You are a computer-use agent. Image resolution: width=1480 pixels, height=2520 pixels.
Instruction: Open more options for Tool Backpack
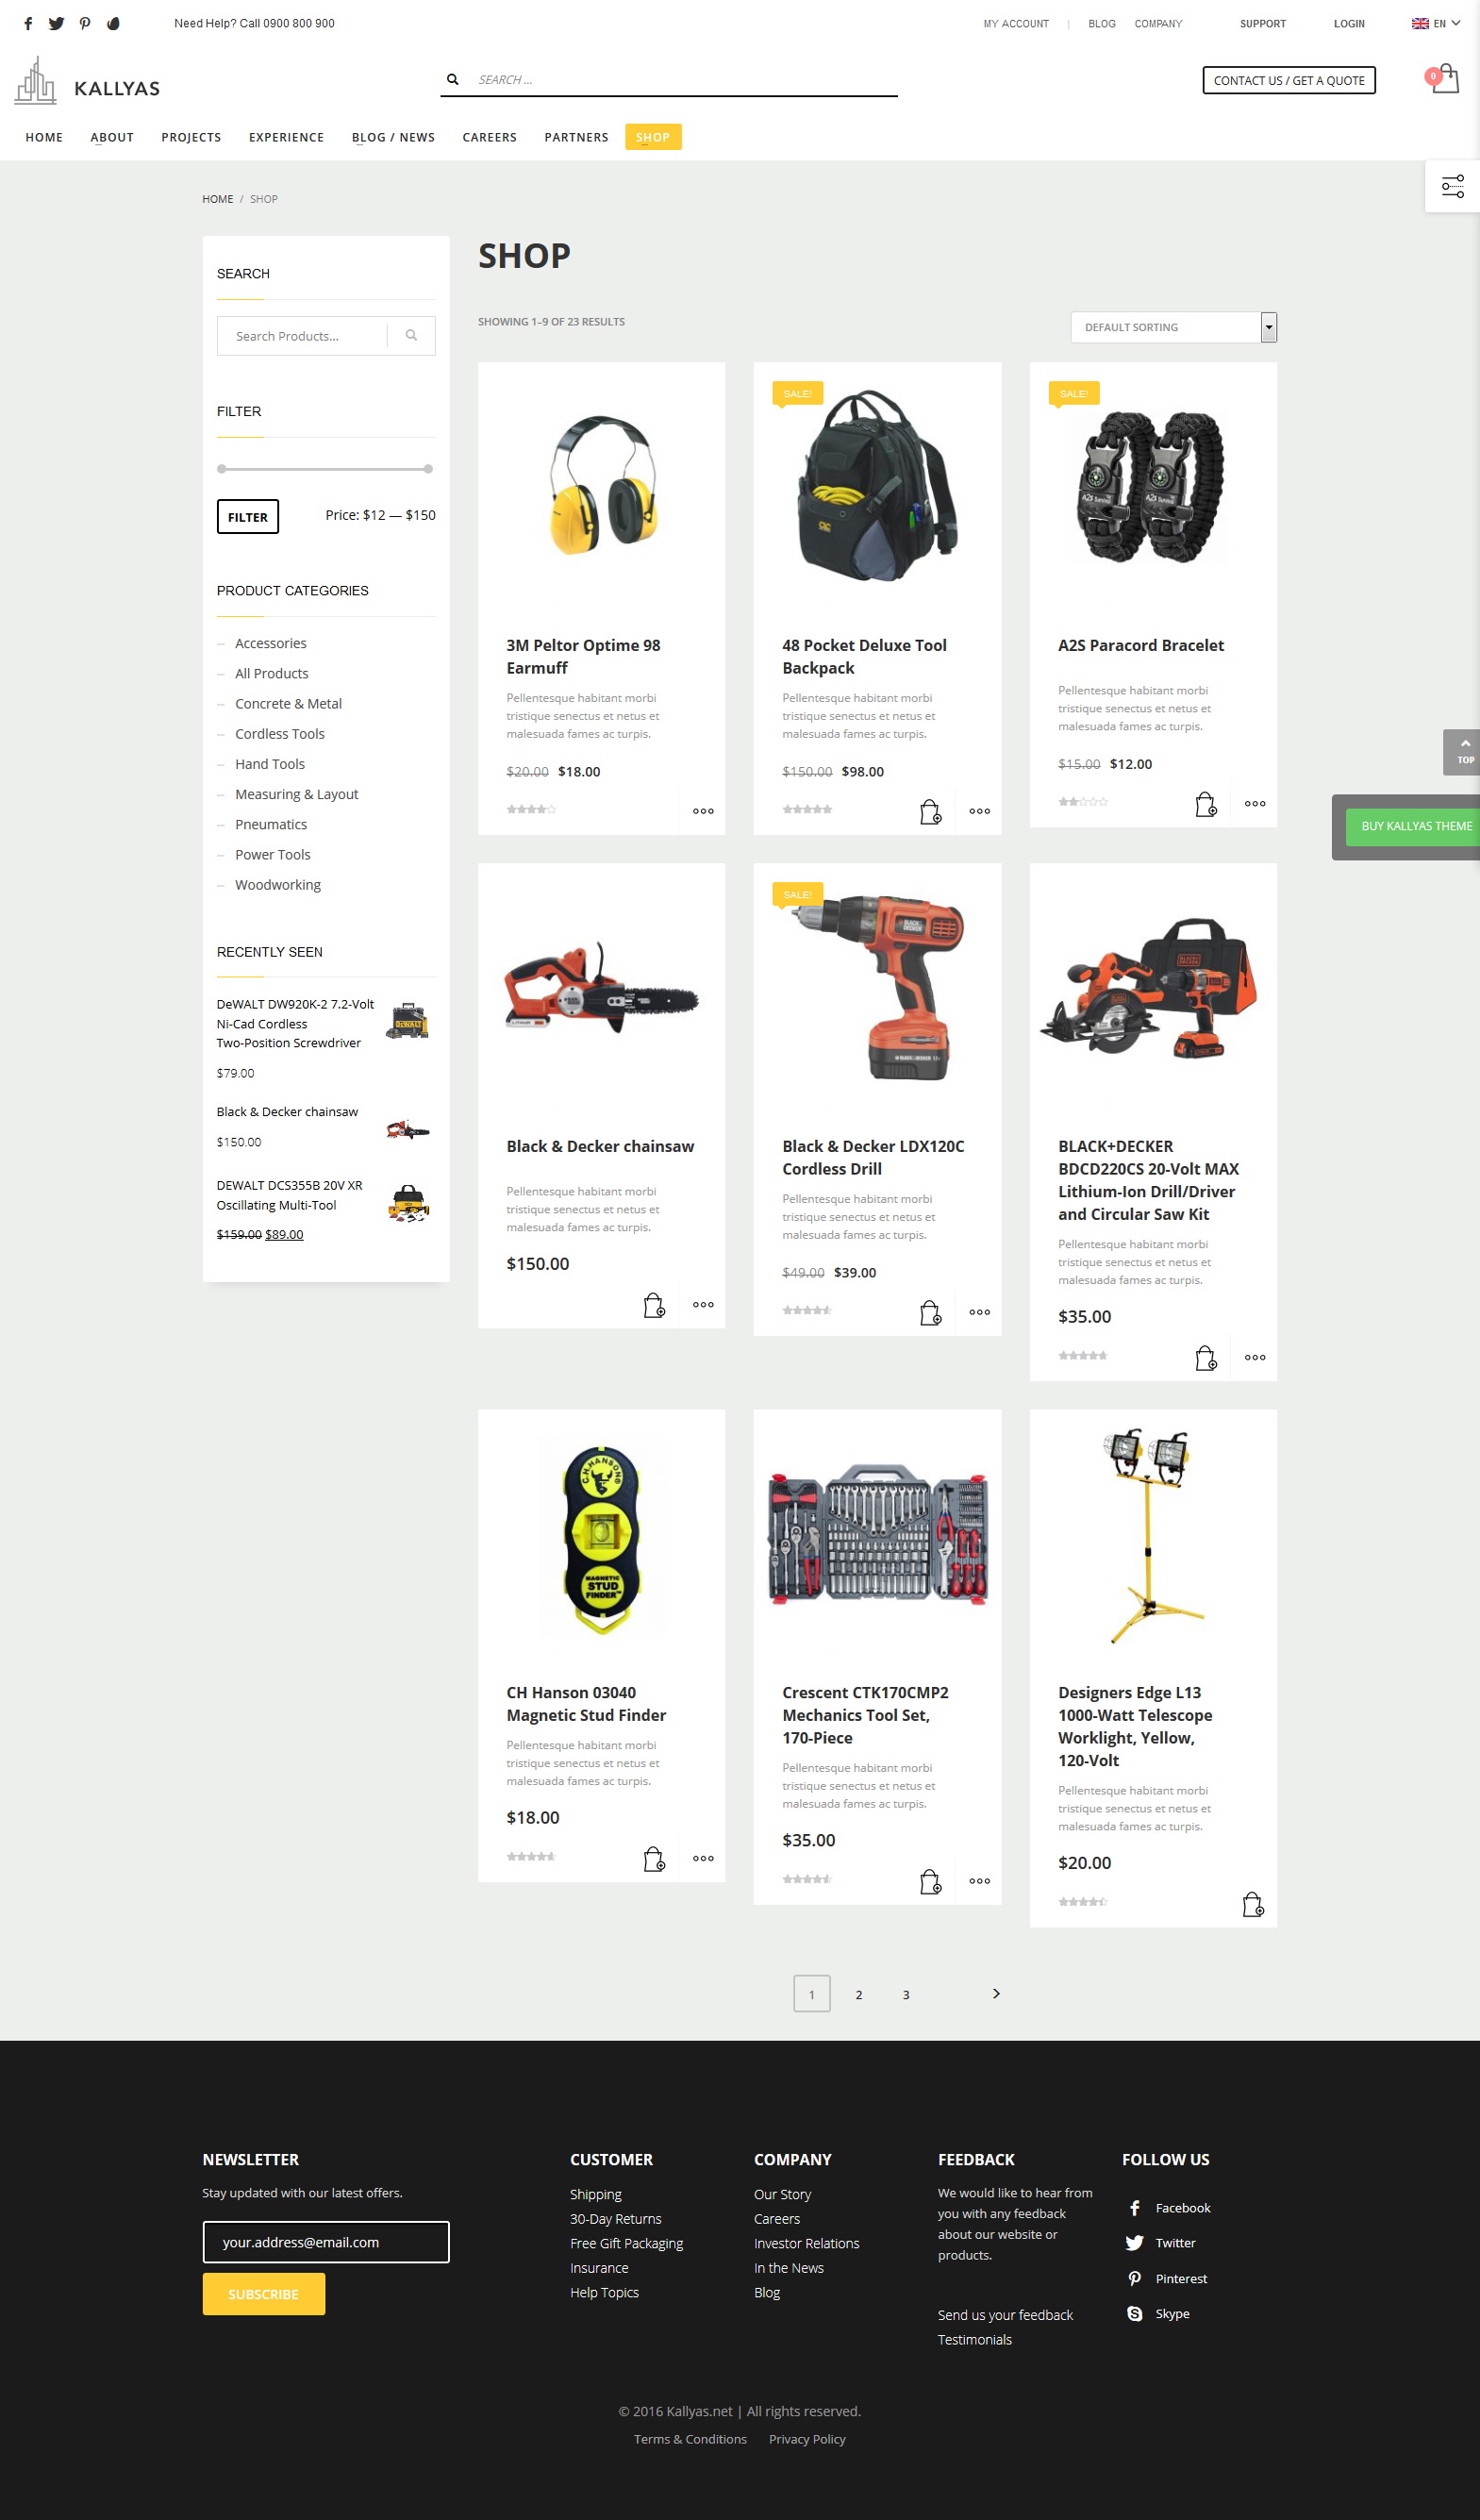click(x=980, y=812)
